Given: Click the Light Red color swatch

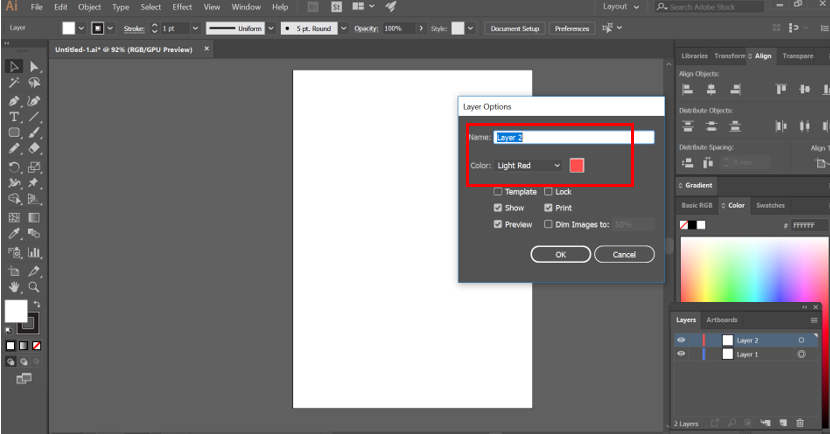Looking at the screenshot, I should pyautogui.click(x=576, y=166).
